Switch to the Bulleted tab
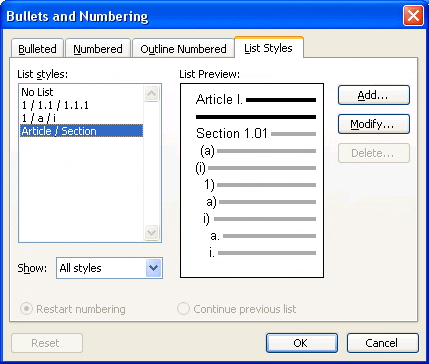The height and width of the screenshot is (364, 429). (x=37, y=49)
